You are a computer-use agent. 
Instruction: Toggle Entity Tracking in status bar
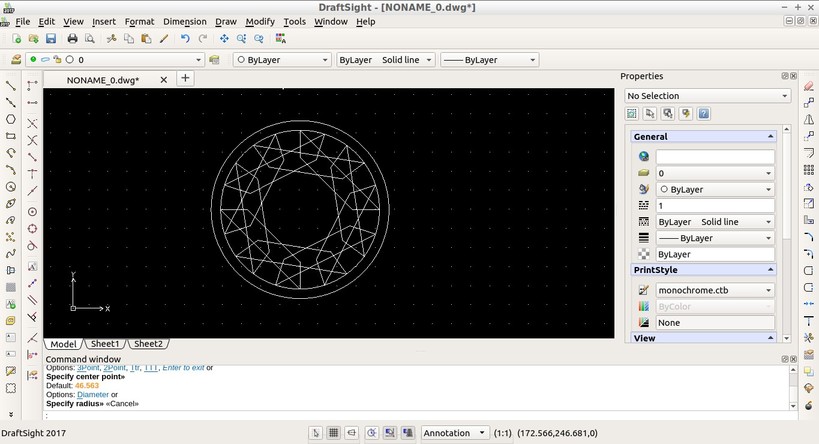click(x=407, y=433)
